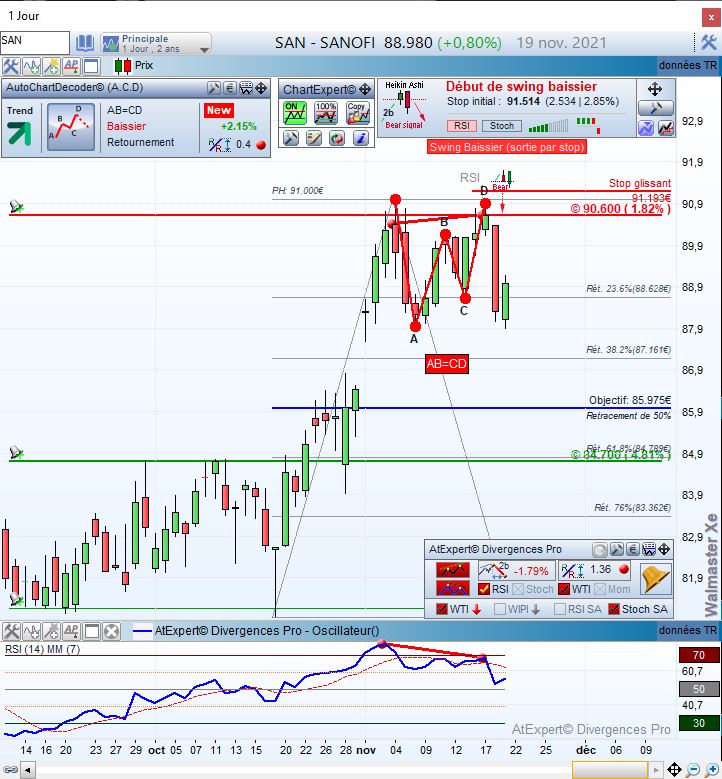Click the ChartExpert pencil edit icon
The width and height of the screenshot is (722, 779).
314,139
